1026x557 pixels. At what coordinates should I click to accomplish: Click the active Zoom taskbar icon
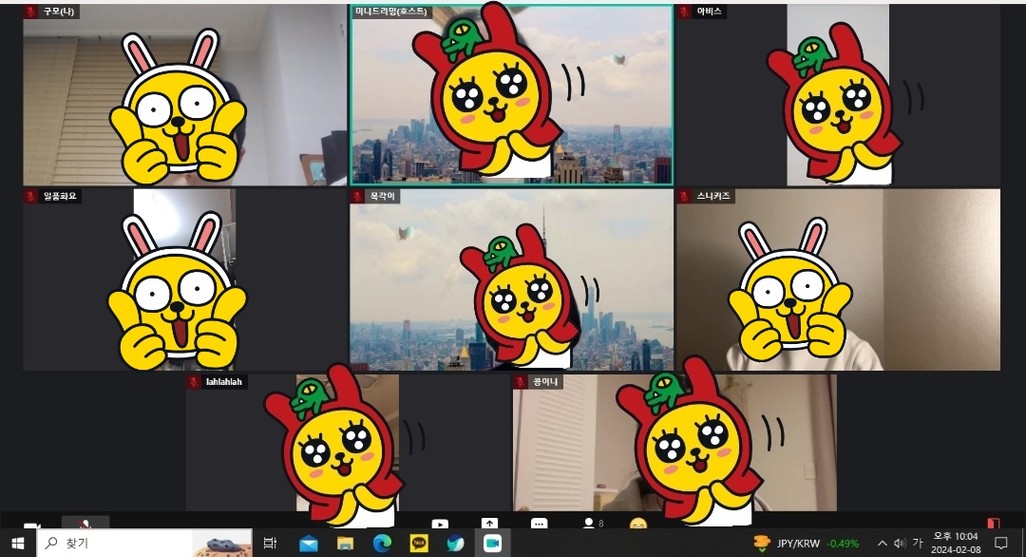(492, 543)
